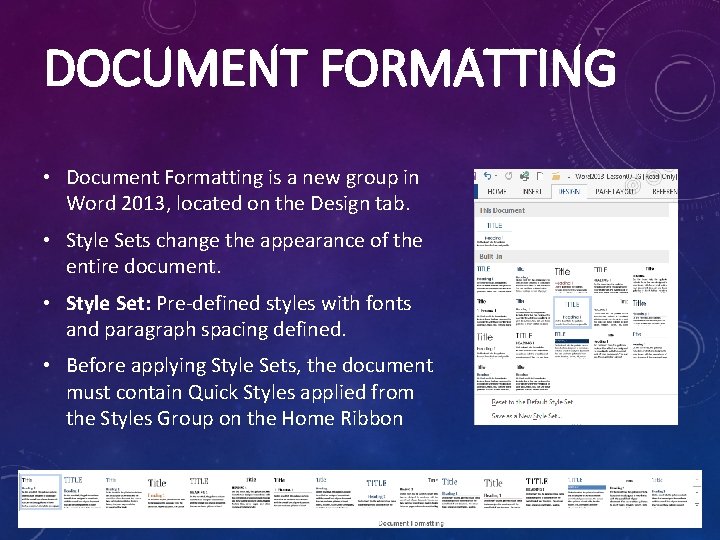Click gallery scroll-up arrow in Document Formatting strip
Image resolution: width=720 pixels, height=540 pixels.
click(x=697, y=480)
